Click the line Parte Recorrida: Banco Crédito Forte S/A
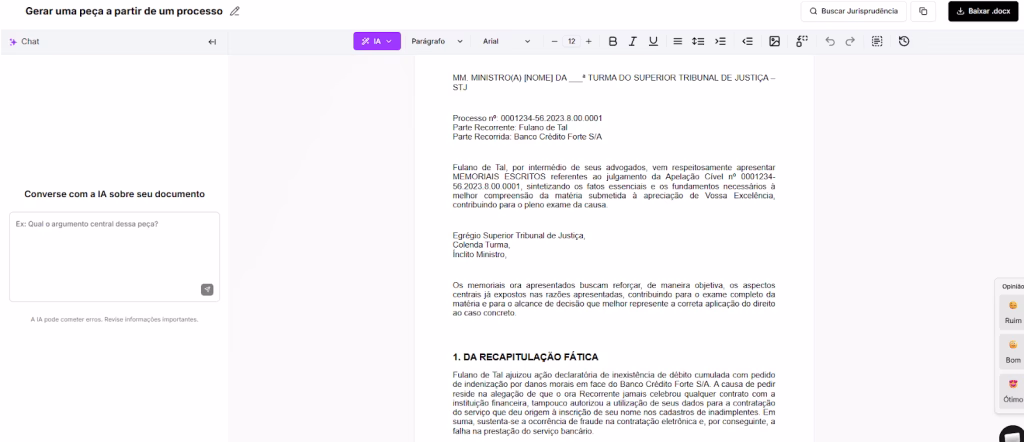Screen dimensions: 1024x442 pyautogui.click(x=527, y=137)
